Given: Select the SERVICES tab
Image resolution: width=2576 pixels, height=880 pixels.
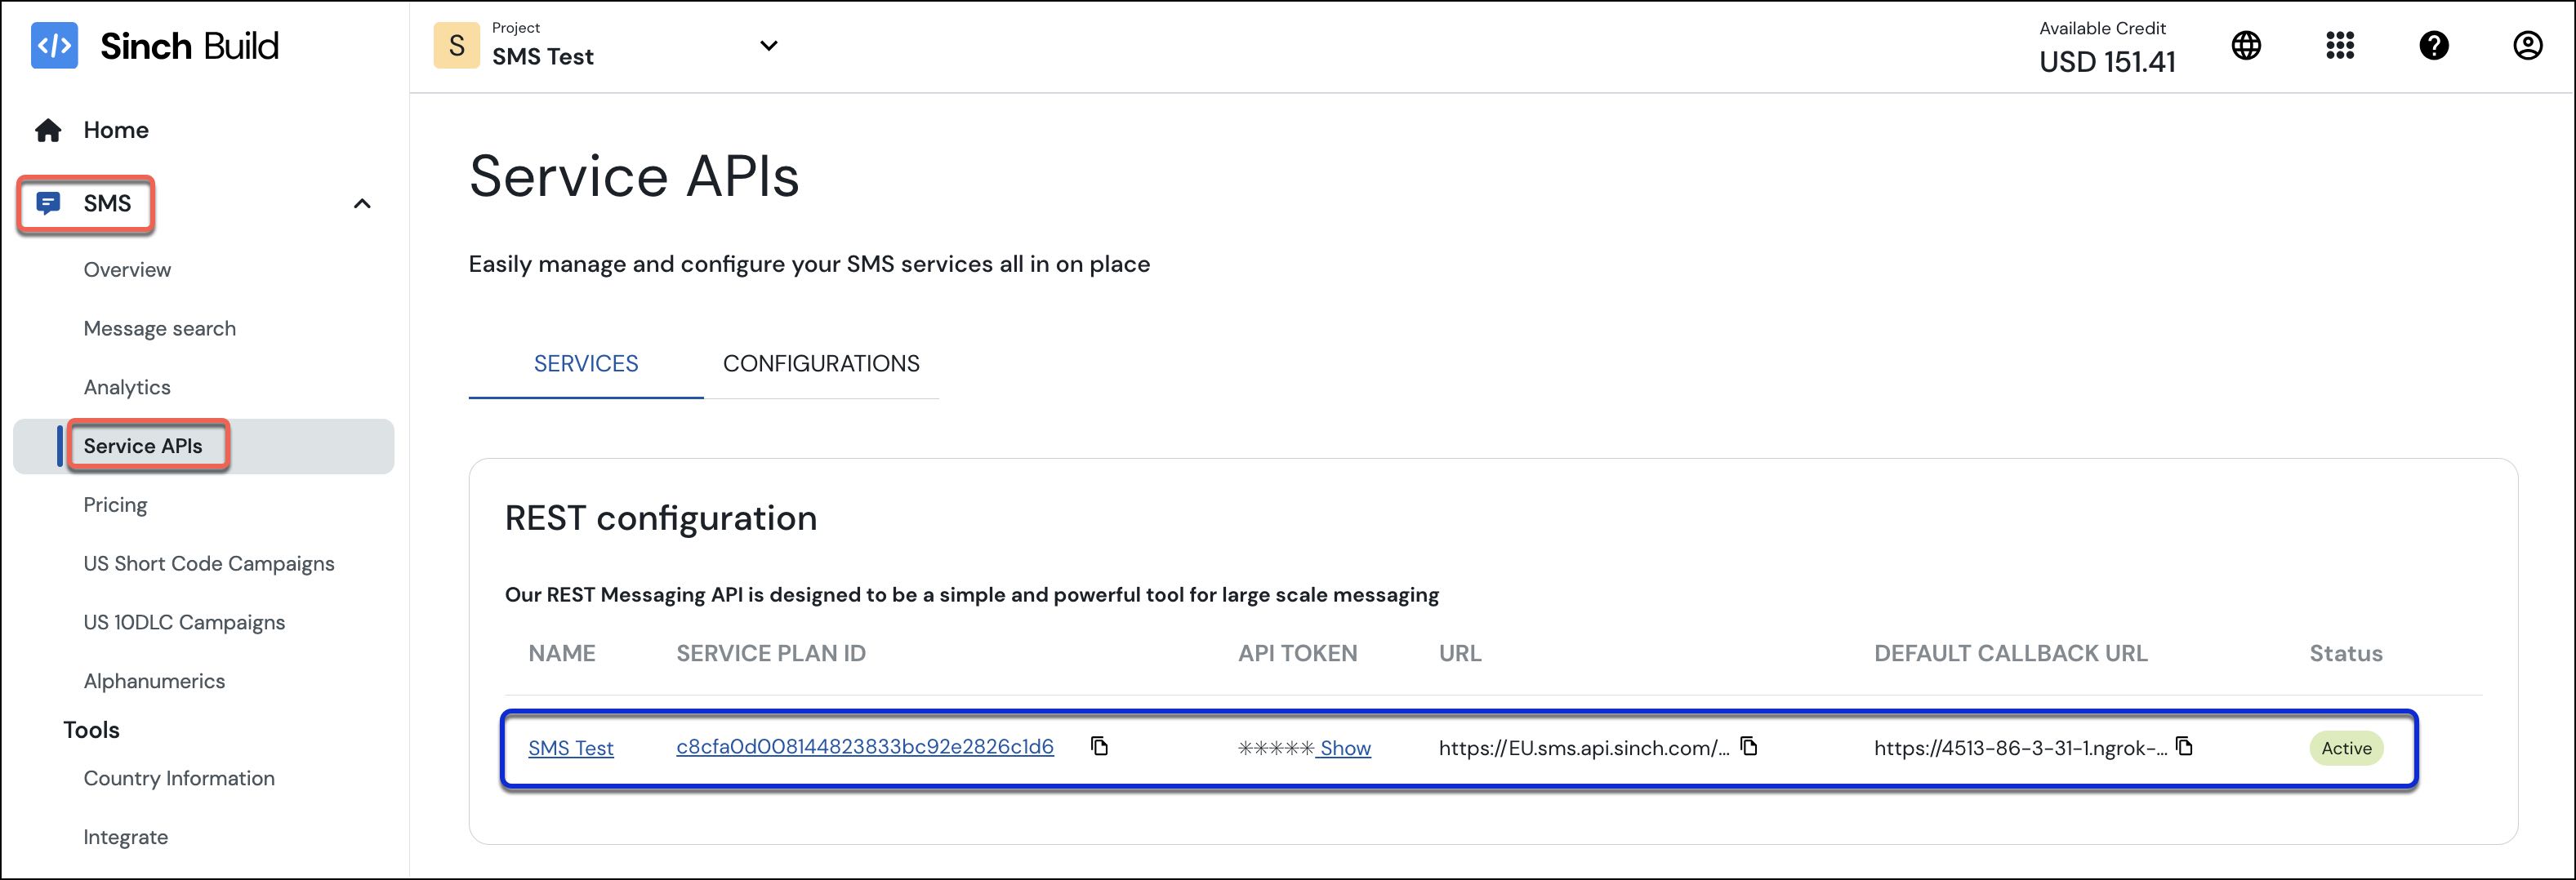Looking at the screenshot, I should click(x=585, y=363).
